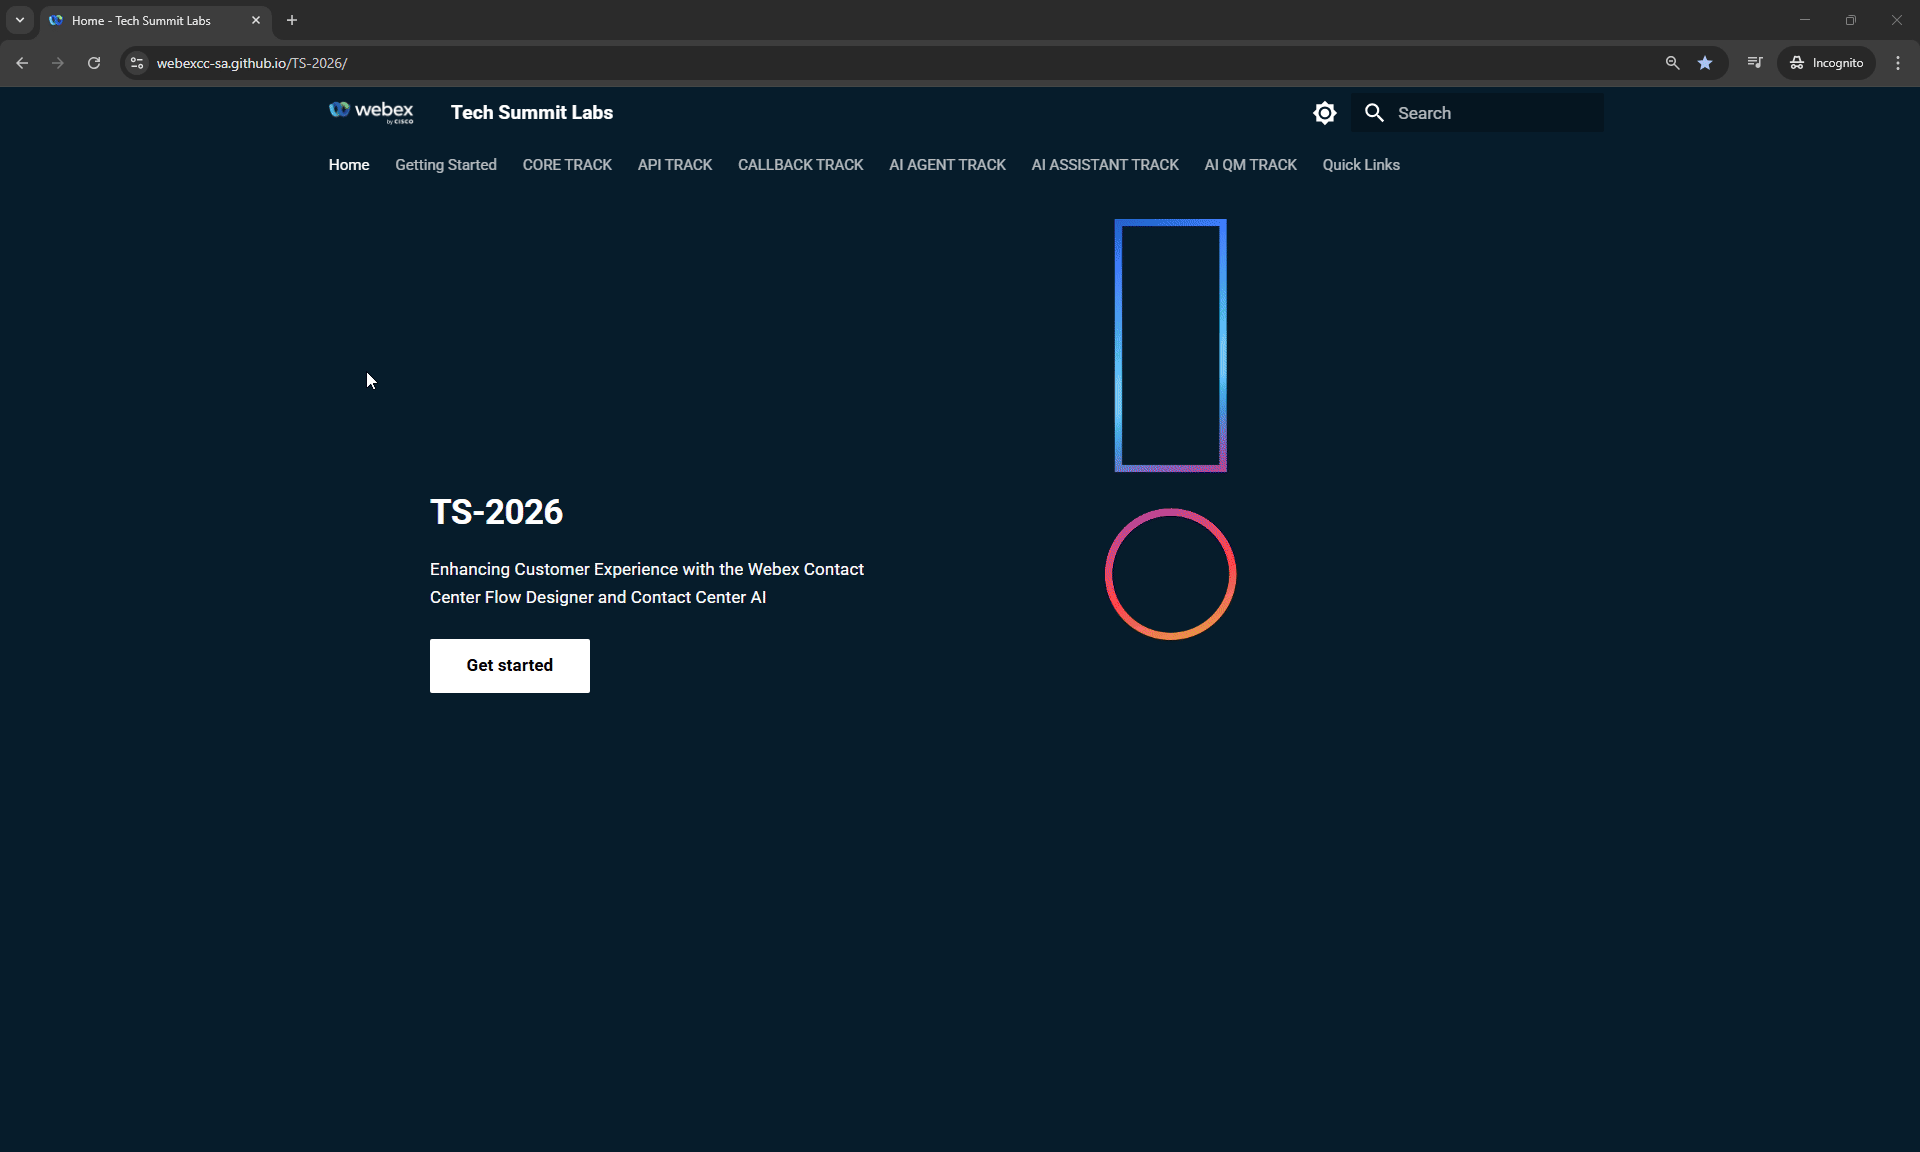This screenshot has width=1920, height=1152.
Task: Reload the page with the refresh icon
Action: (x=94, y=63)
